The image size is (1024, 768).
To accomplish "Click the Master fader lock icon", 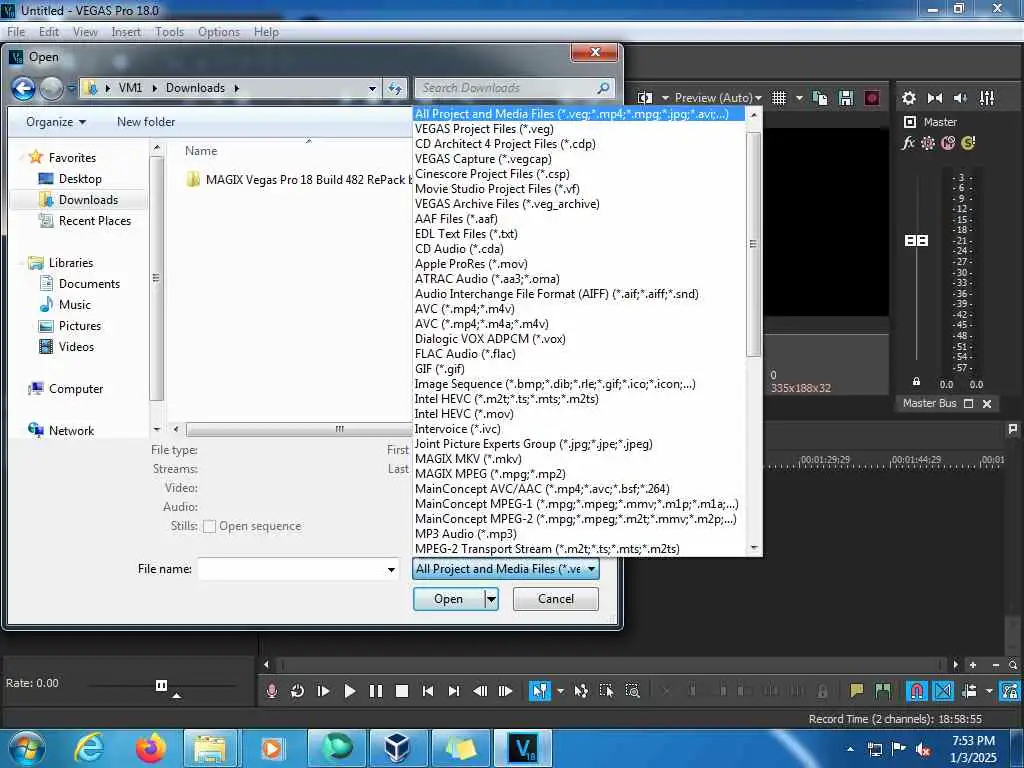I will 916,381.
